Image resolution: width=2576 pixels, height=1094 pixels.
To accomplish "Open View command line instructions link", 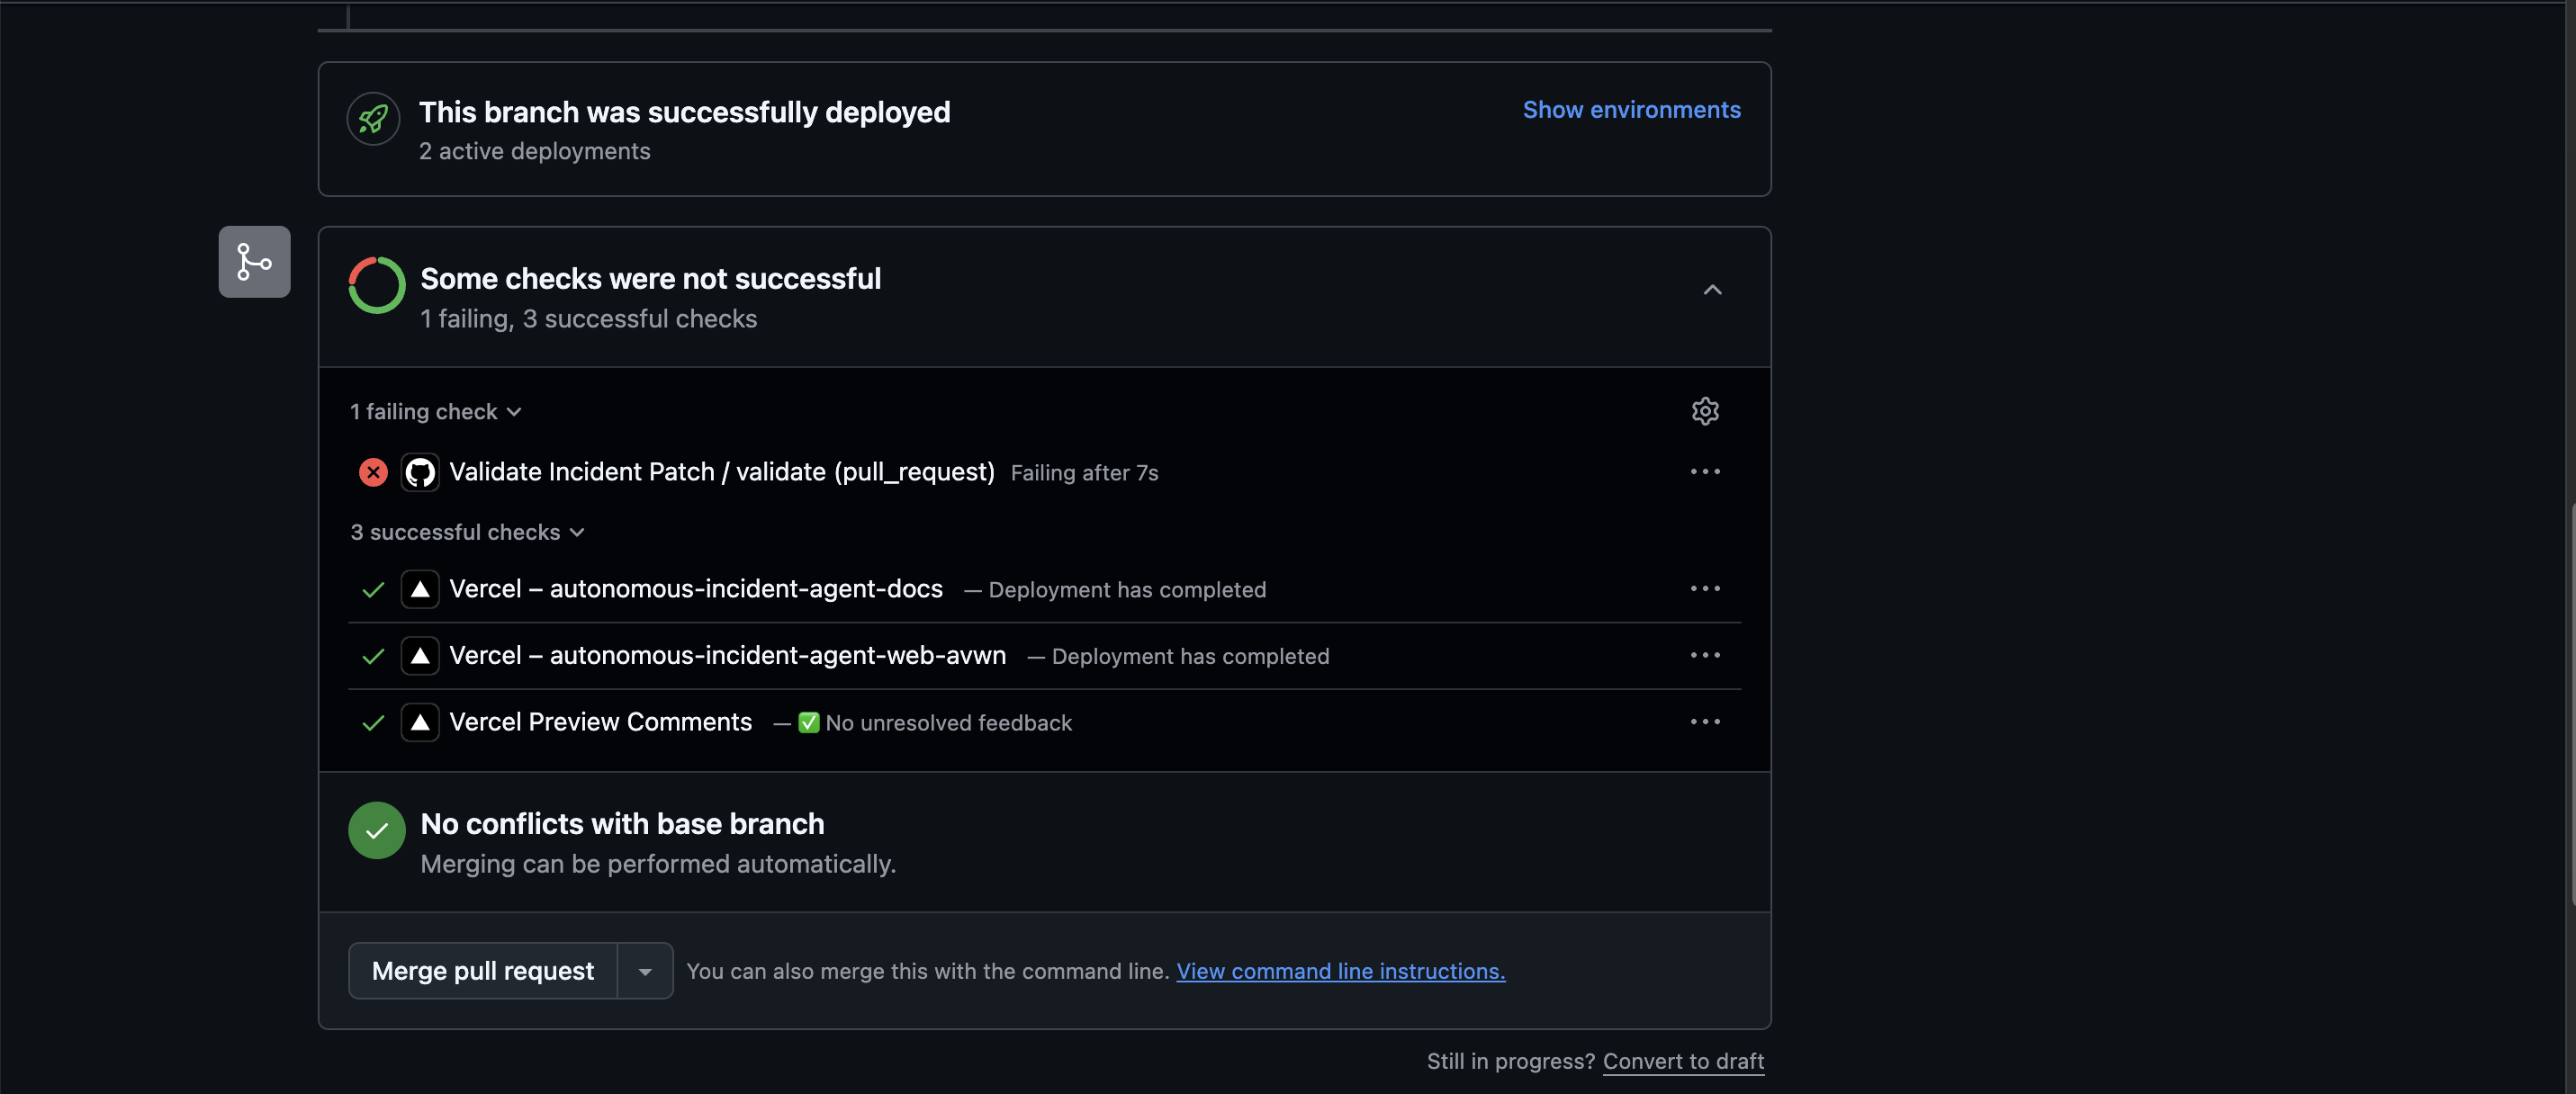I will [1340, 971].
